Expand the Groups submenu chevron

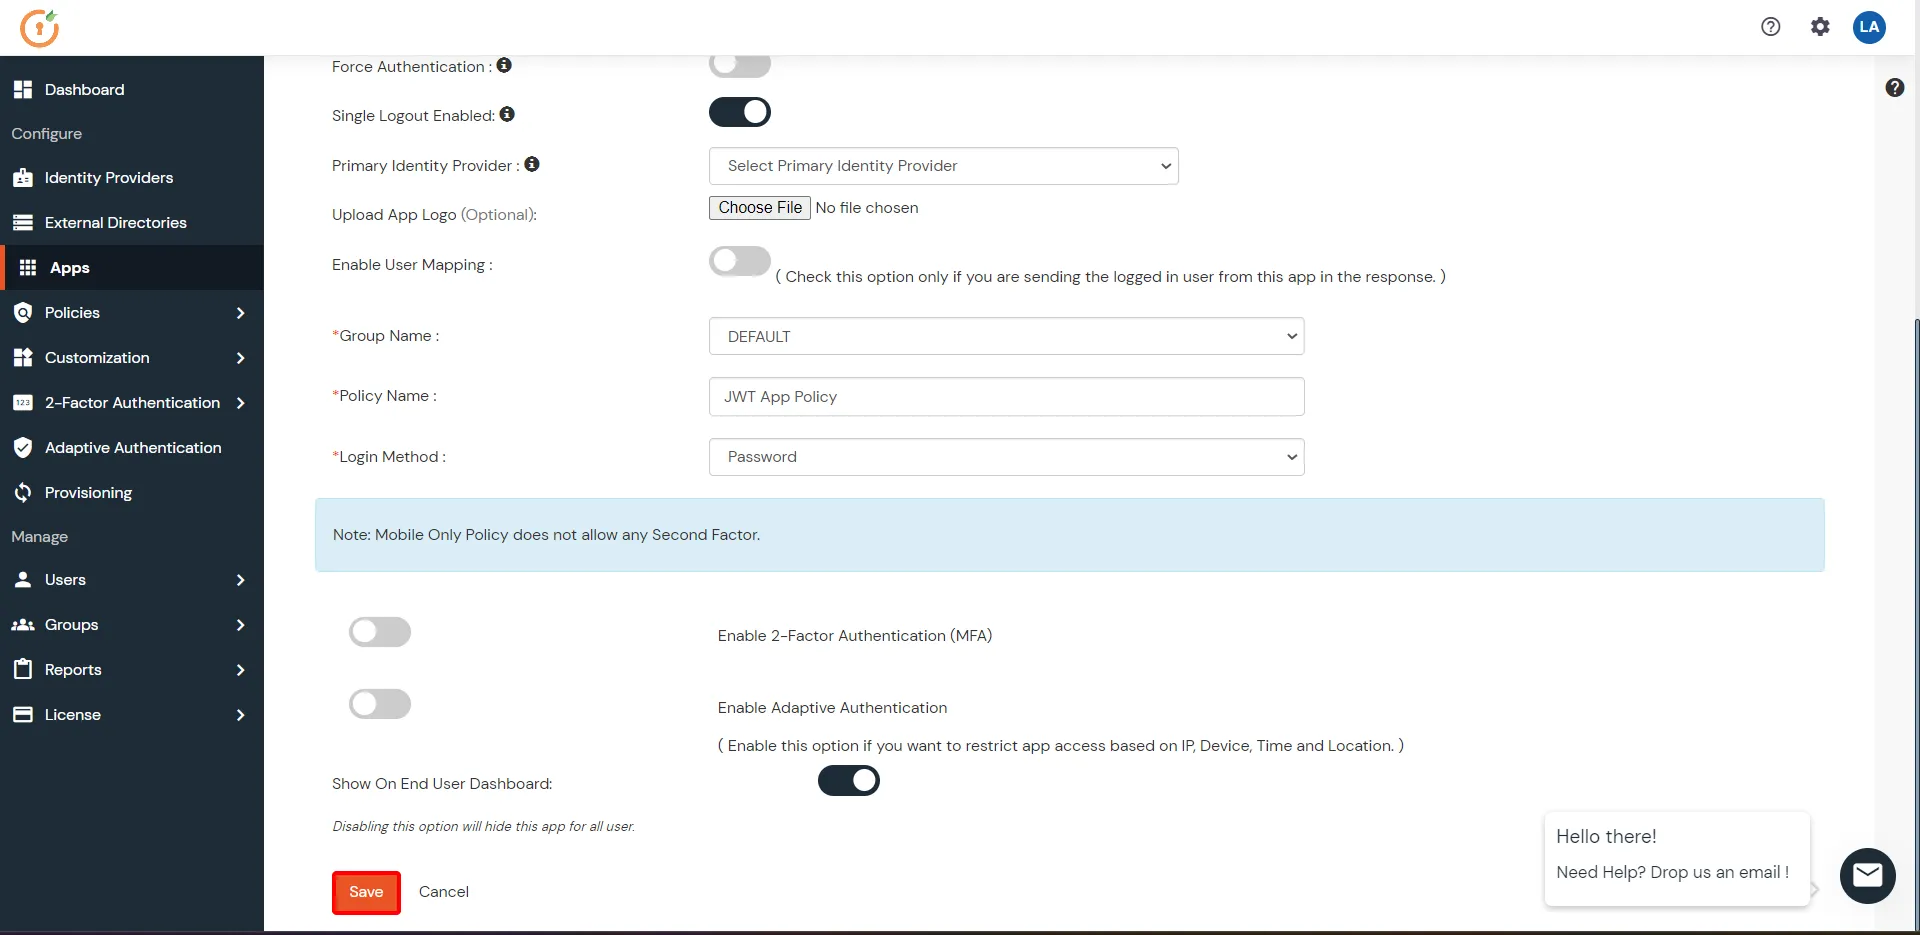click(x=240, y=625)
